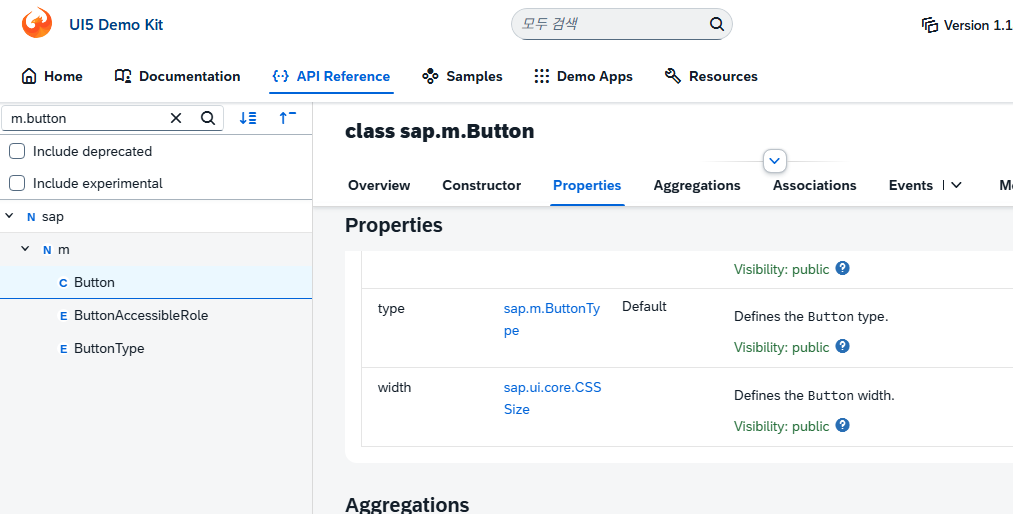Switch to the Constructor tab
Viewport: 1013px width, 514px height.
pos(481,185)
